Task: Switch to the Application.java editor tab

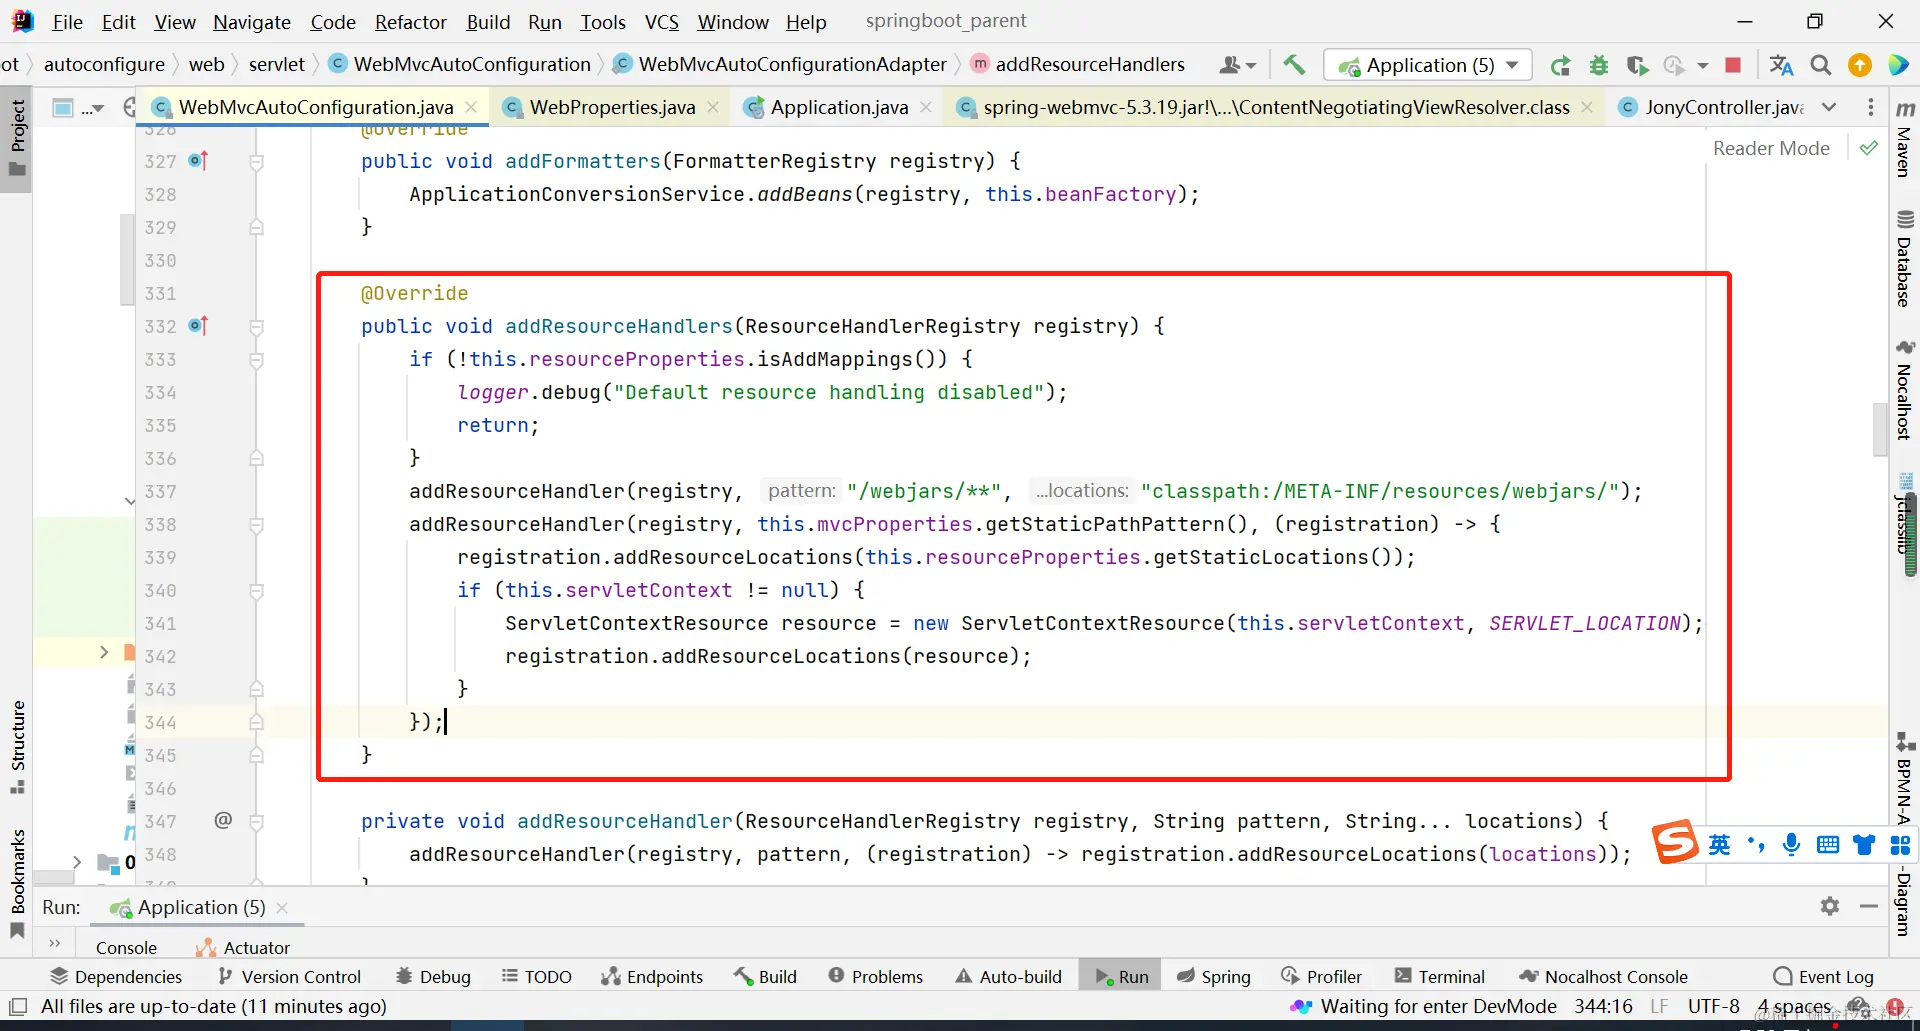Action: 838,107
